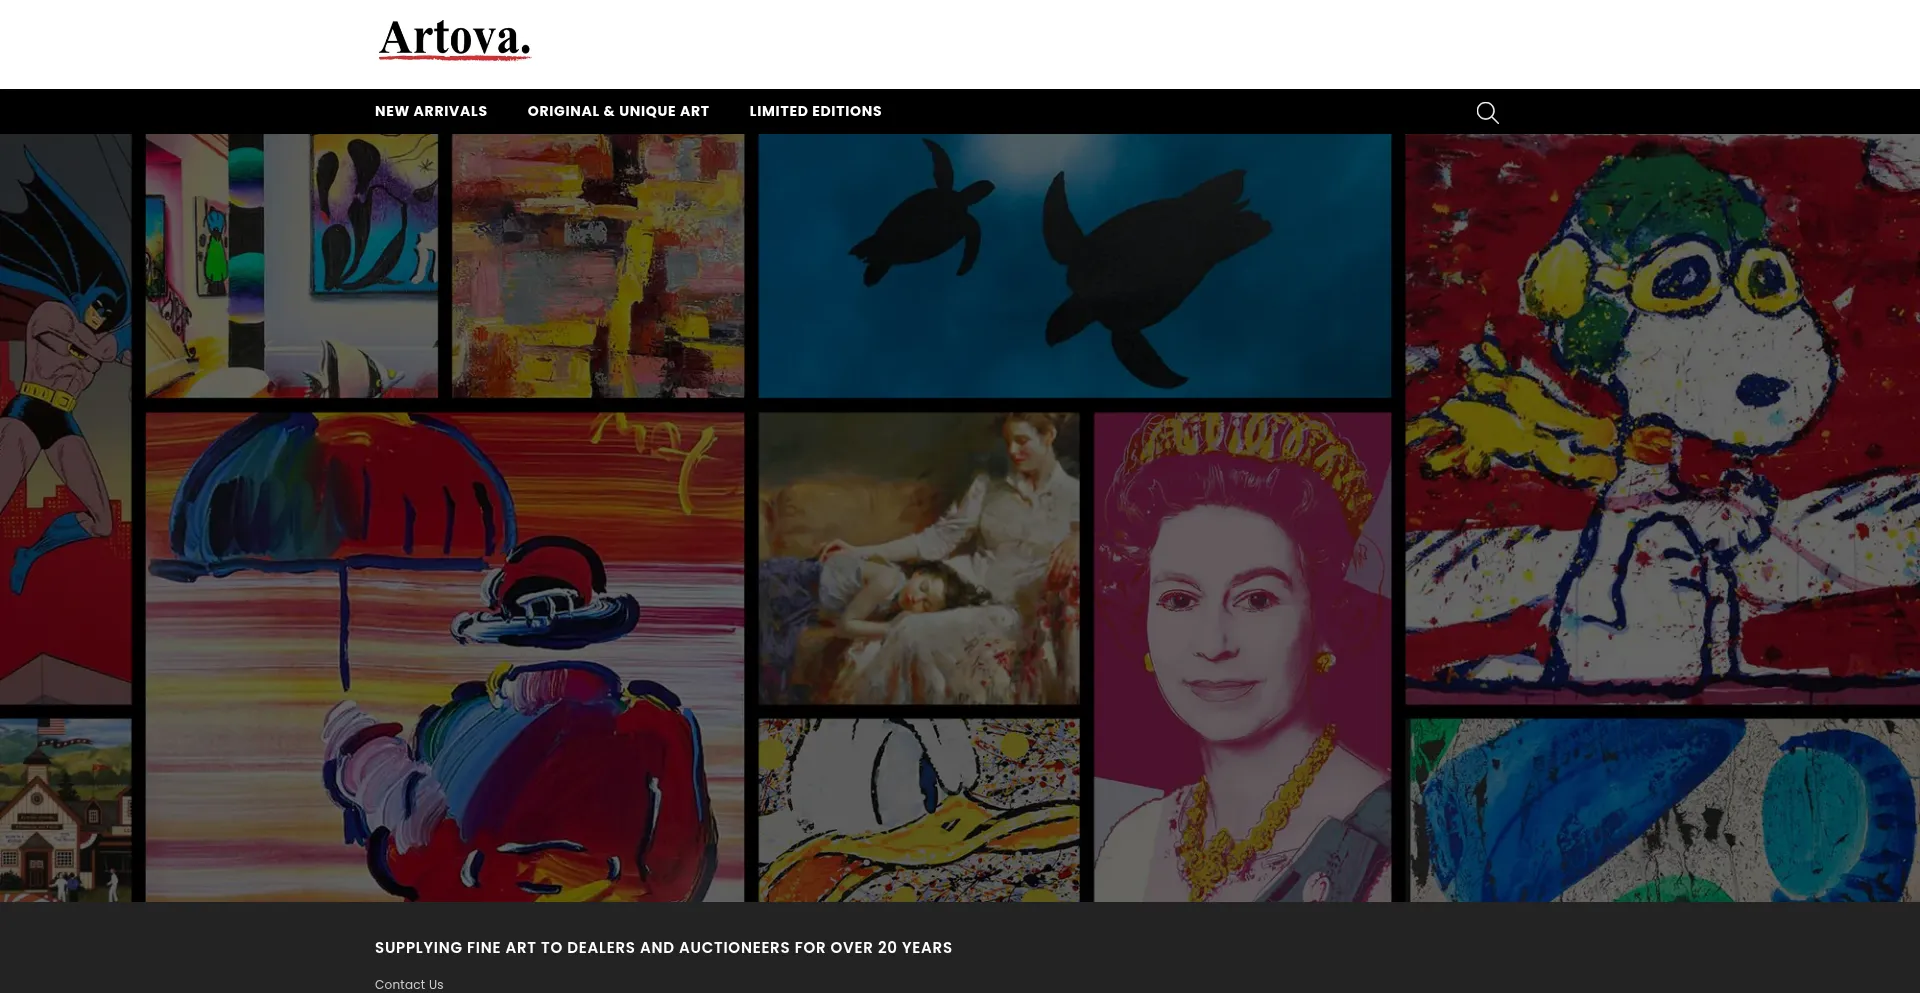
Task: Click the Contact Us link
Action: click(x=408, y=984)
